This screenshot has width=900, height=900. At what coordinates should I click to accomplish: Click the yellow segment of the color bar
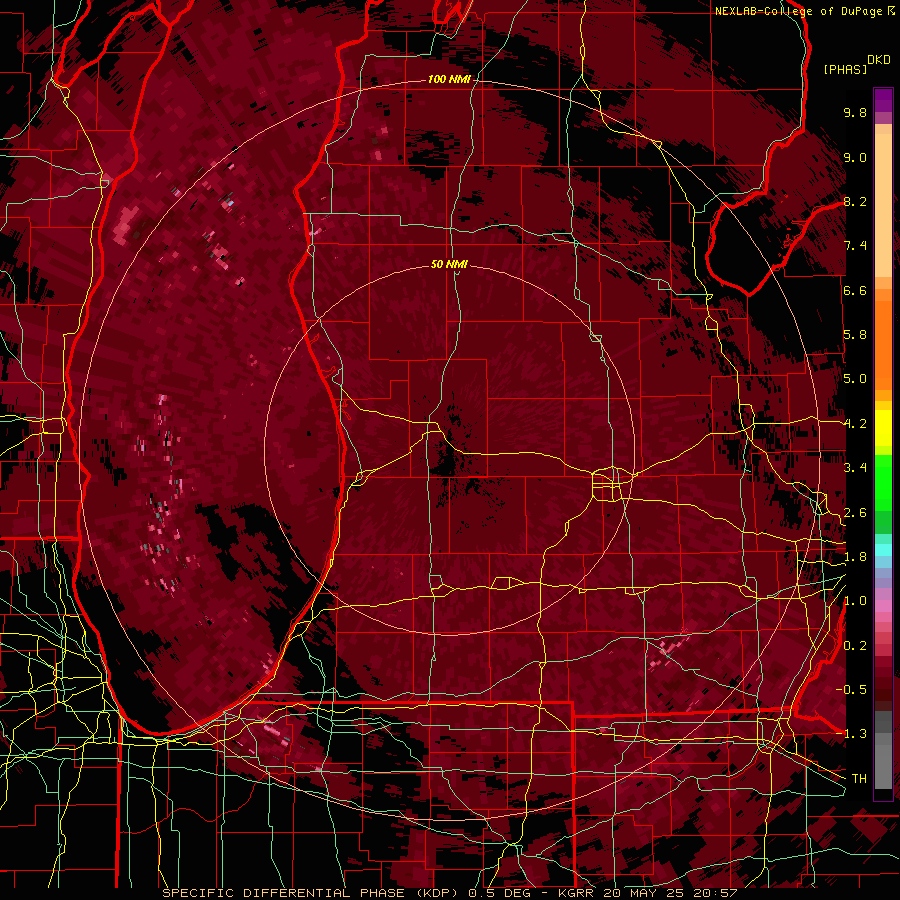point(883,428)
